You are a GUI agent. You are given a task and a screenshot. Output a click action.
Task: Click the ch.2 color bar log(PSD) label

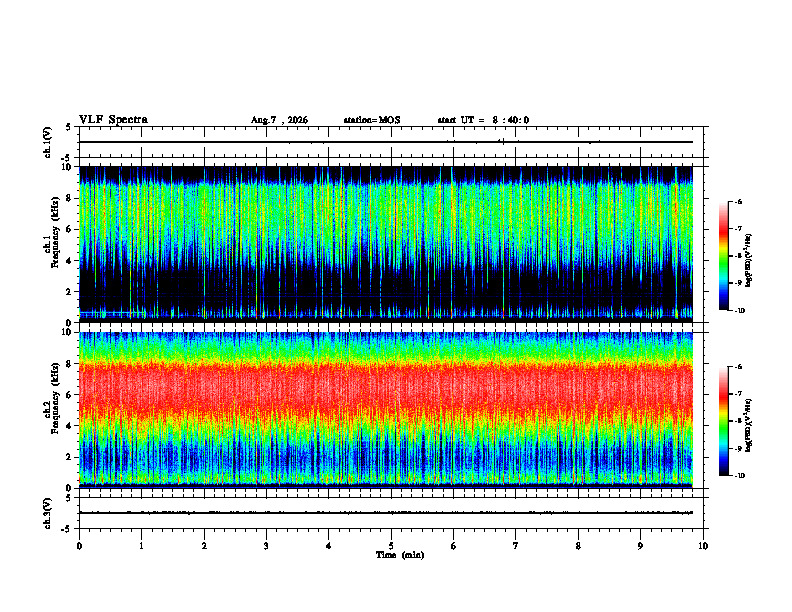pyautogui.click(x=749, y=425)
